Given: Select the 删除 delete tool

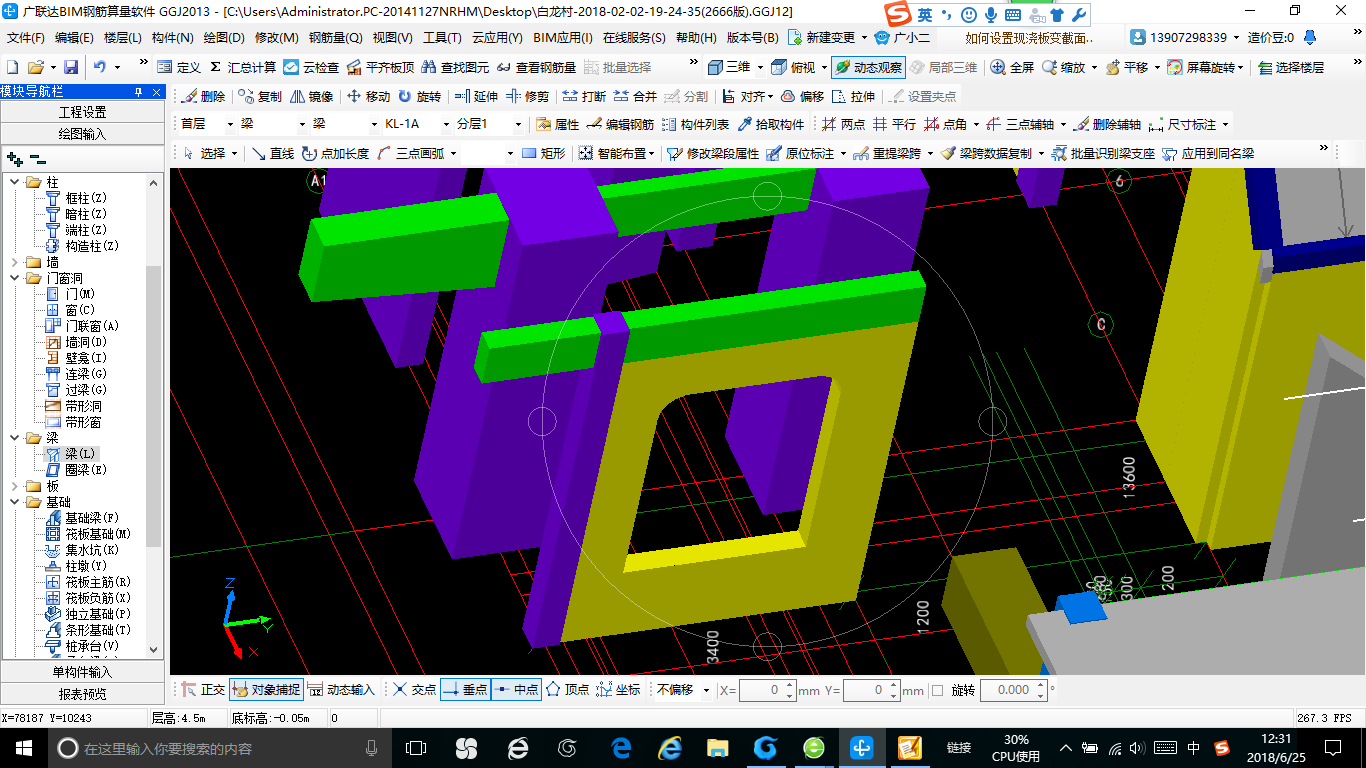Looking at the screenshot, I should tap(204, 96).
